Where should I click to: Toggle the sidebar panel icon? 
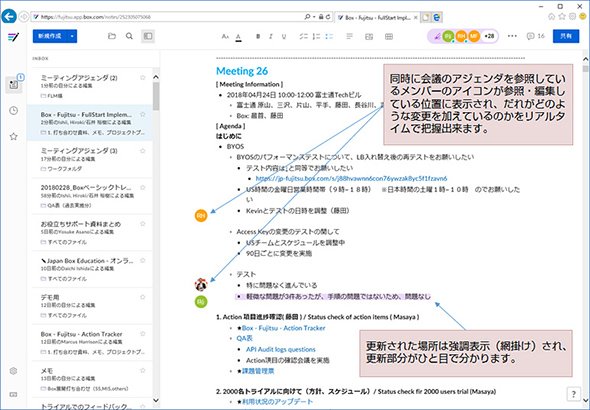148,36
